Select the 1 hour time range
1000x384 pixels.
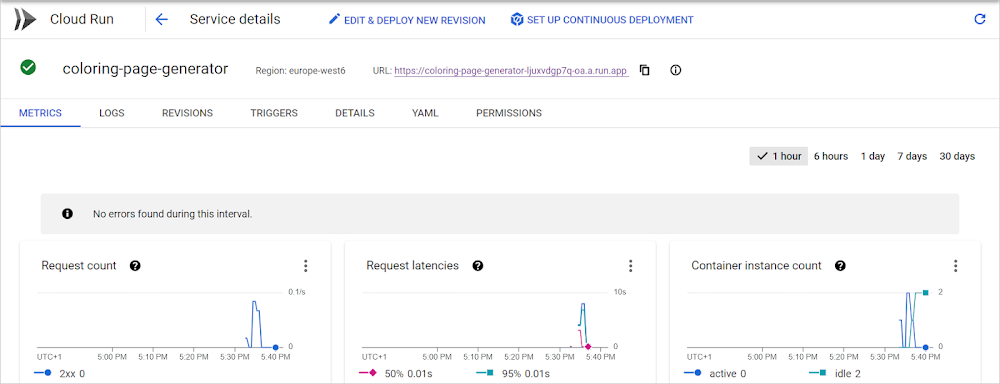click(779, 156)
